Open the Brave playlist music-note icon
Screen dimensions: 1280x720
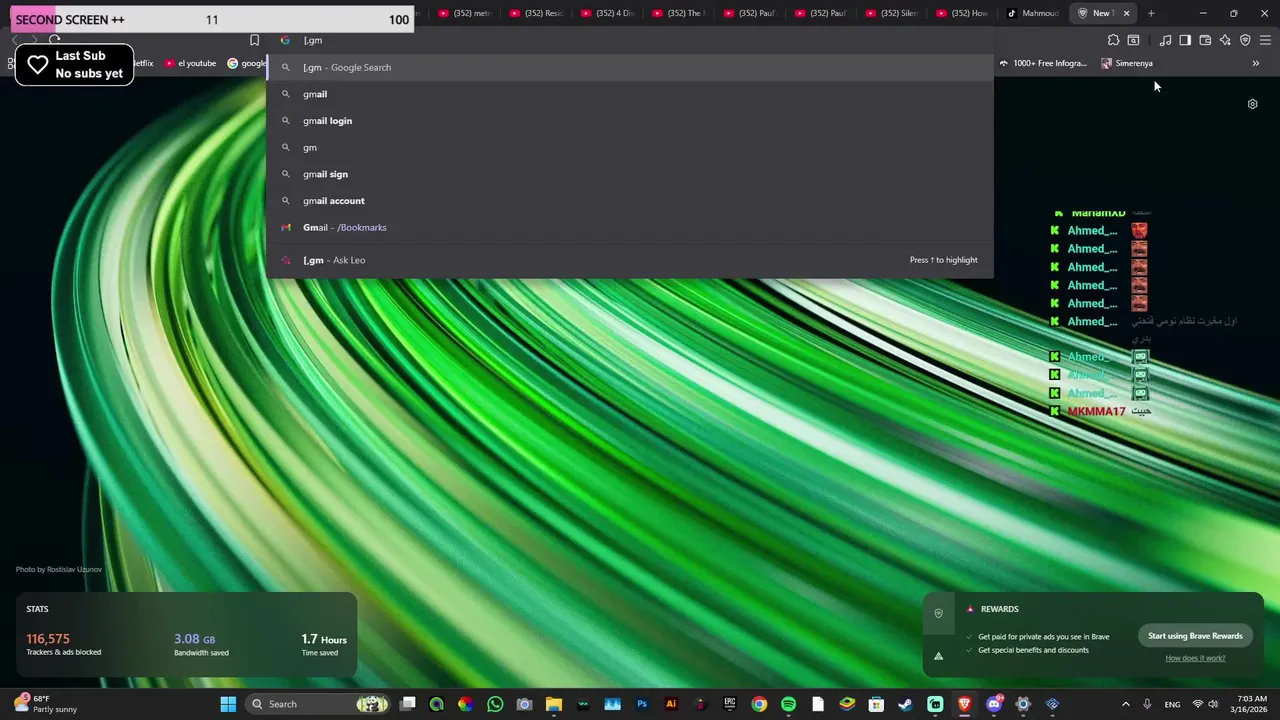pos(1165,40)
